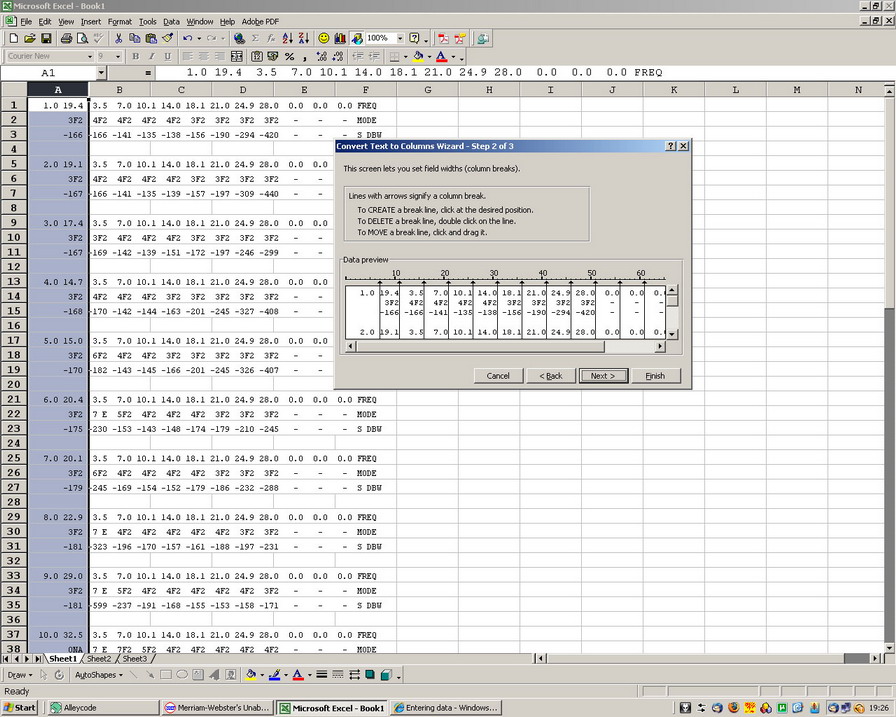This screenshot has width=896, height=717.
Task: Sort ascending with A-Z icon
Action: tap(287, 38)
